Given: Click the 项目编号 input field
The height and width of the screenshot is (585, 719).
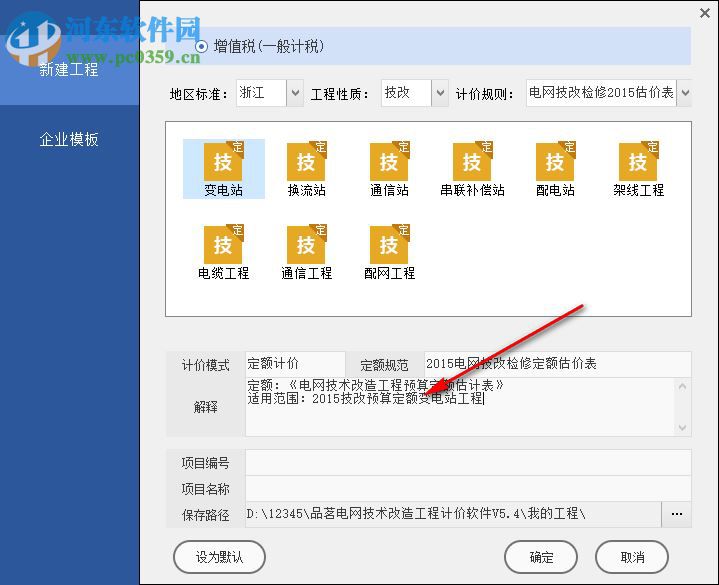Looking at the screenshot, I should (468, 463).
